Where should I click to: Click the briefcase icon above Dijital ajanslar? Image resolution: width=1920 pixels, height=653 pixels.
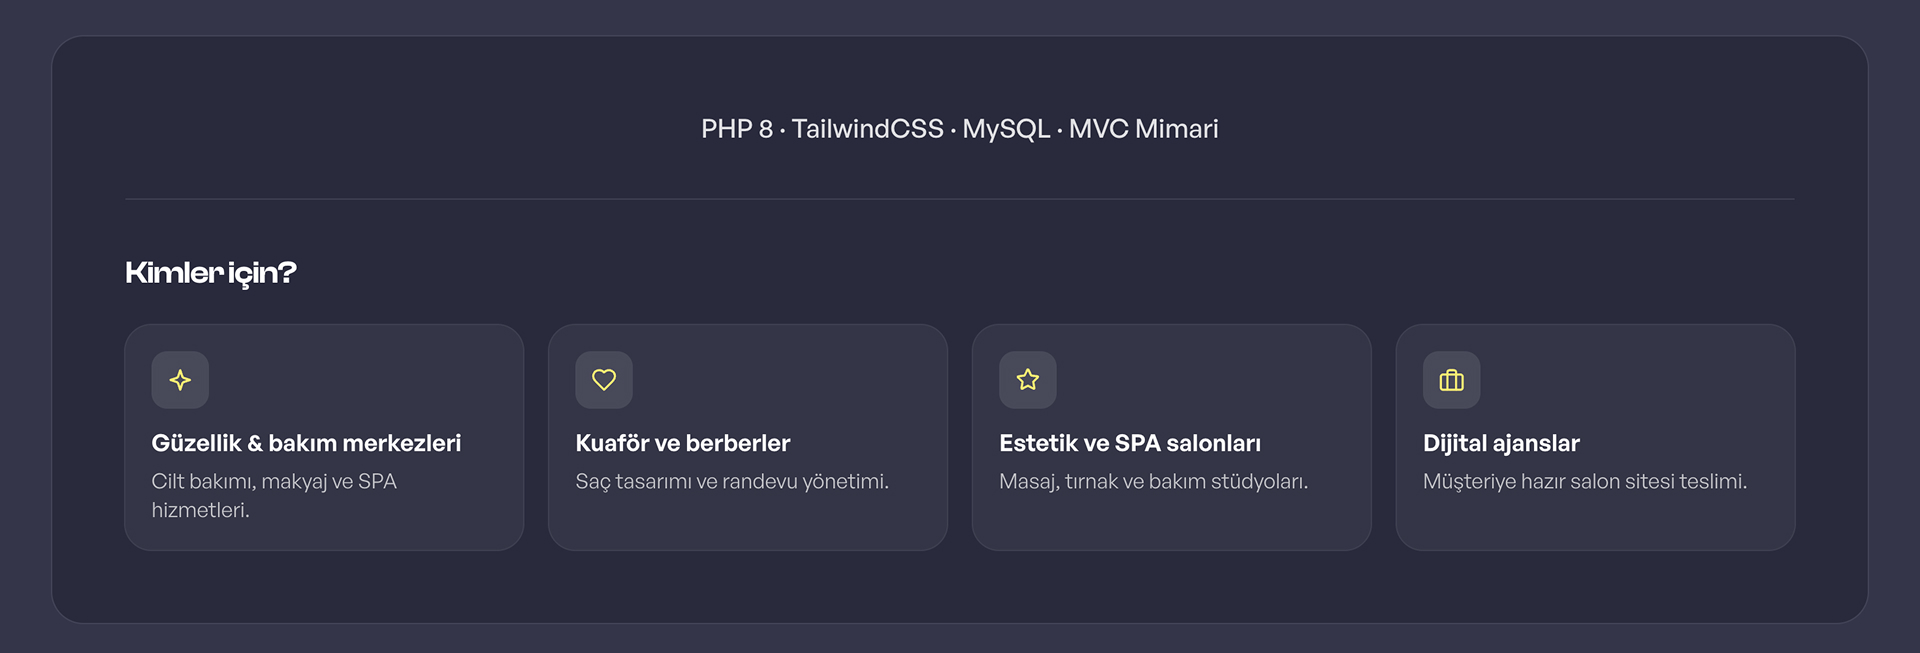pos(1452,380)
